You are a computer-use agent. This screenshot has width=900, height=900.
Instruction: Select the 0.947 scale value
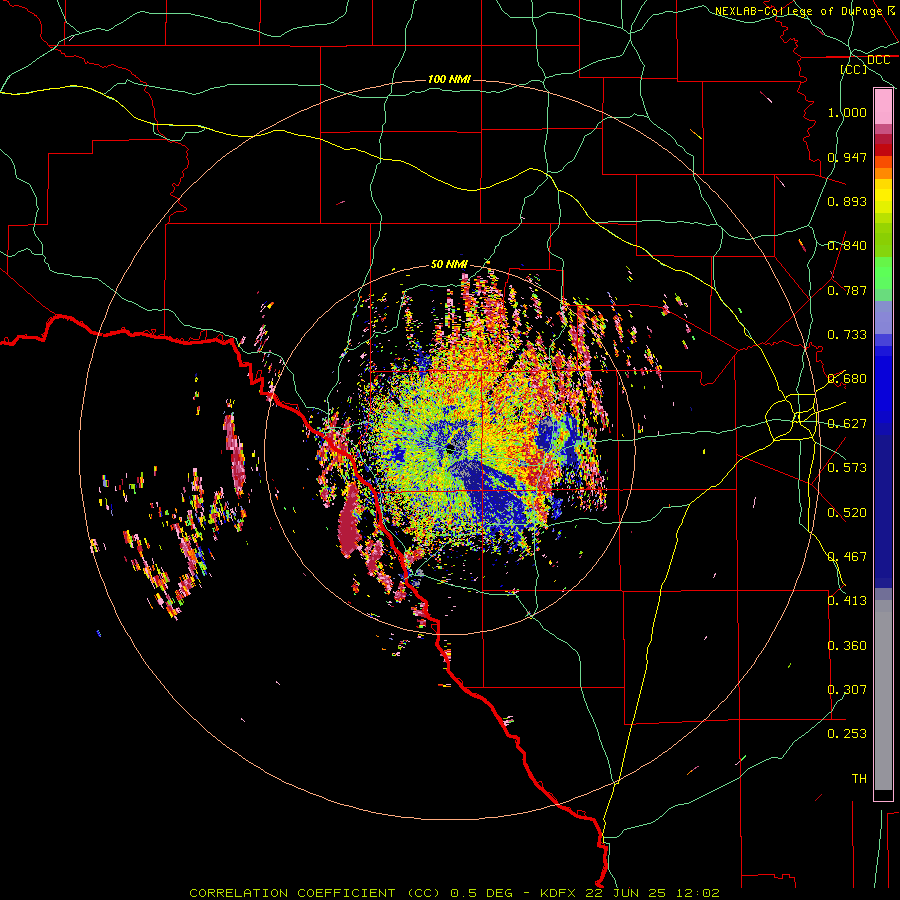[847, 157]
